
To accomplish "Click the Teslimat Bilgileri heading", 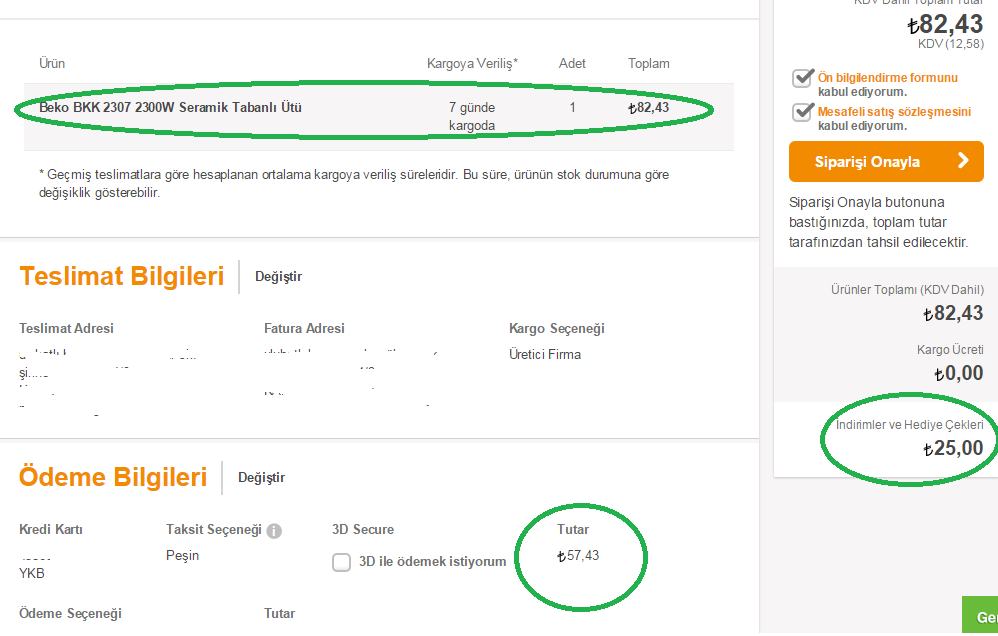I will pyautogui.click(x=121, y=277).
